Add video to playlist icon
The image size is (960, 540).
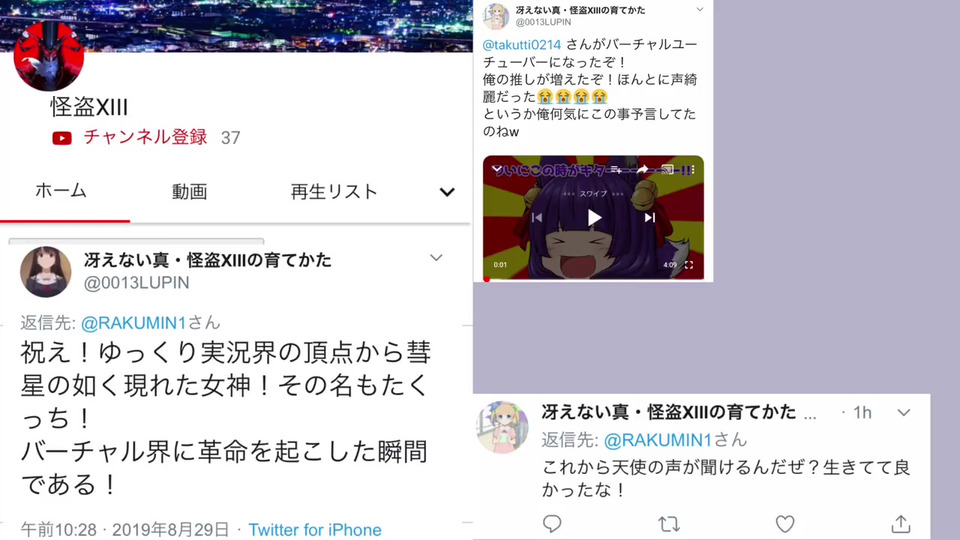click(616, 170)
